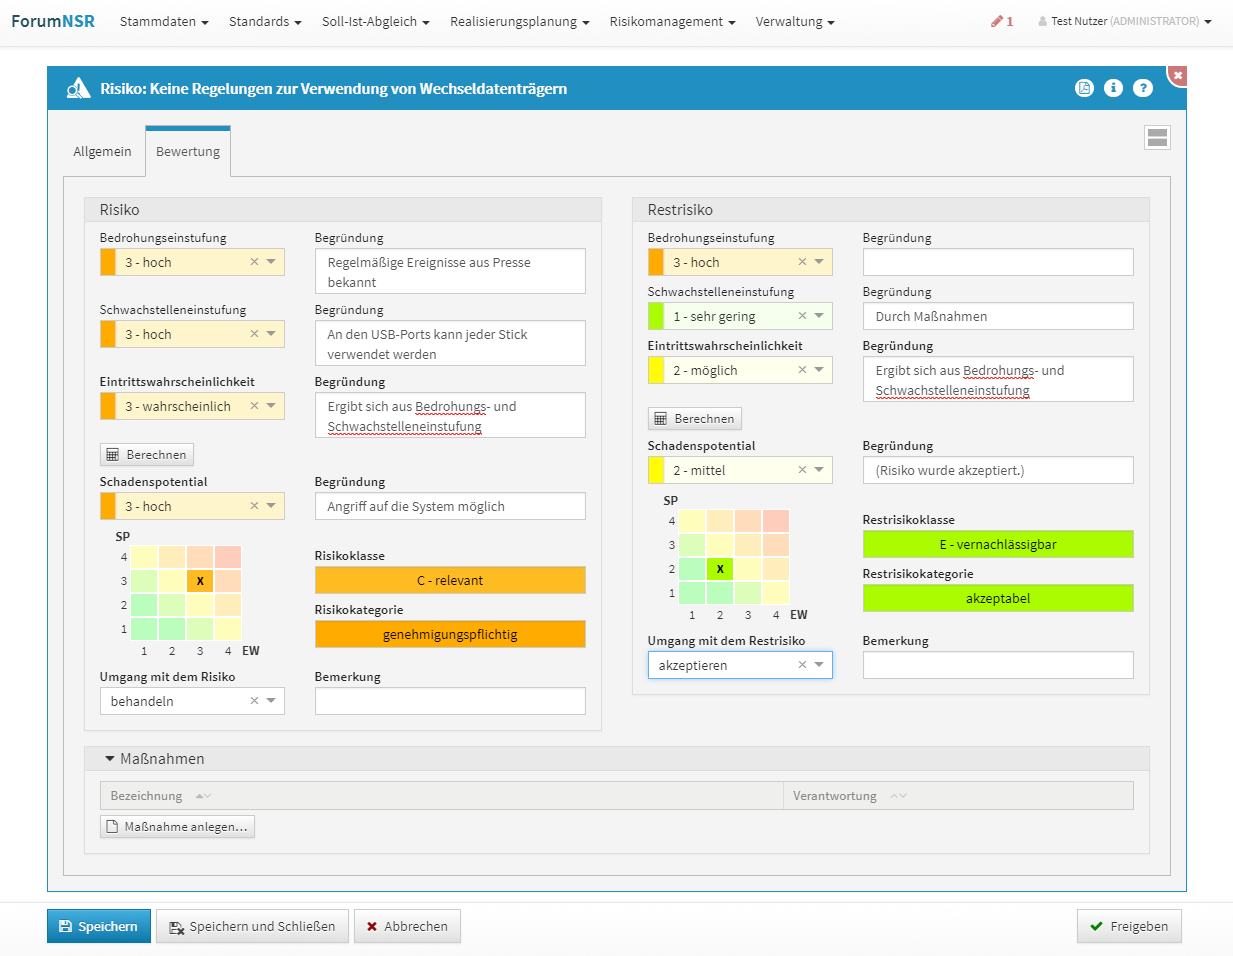The image size is (1233, 956).
Task: Clear the Risiko Bedrohungseinstufung selection with X
Action: click(254, 262)
